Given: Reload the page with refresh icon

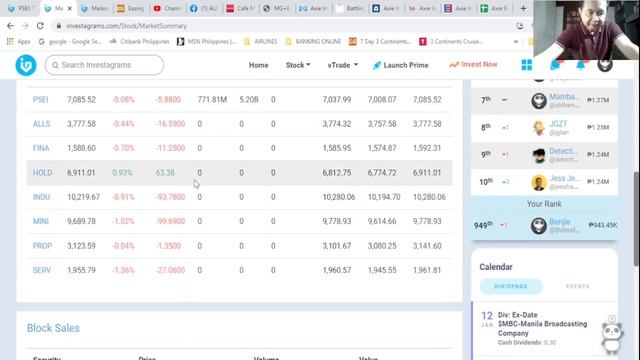Looking at the screenshot, I should pyautogui.click(x=40, y=26).
